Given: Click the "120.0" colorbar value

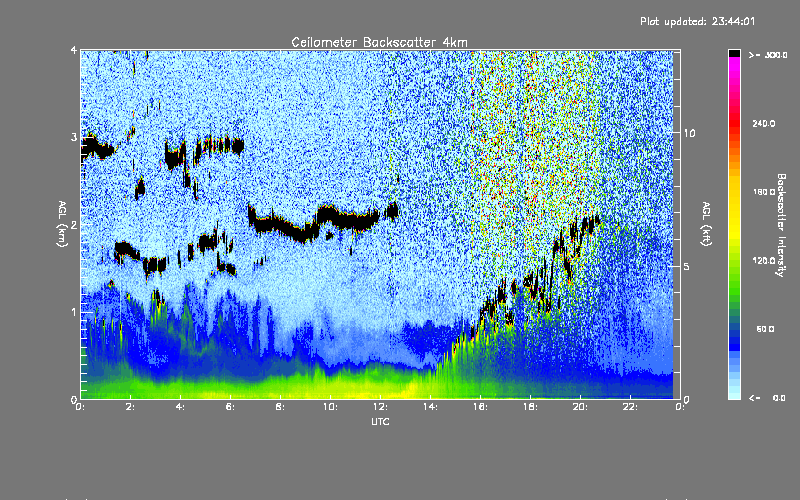Looking at the screenshot, I should point(764,260).
